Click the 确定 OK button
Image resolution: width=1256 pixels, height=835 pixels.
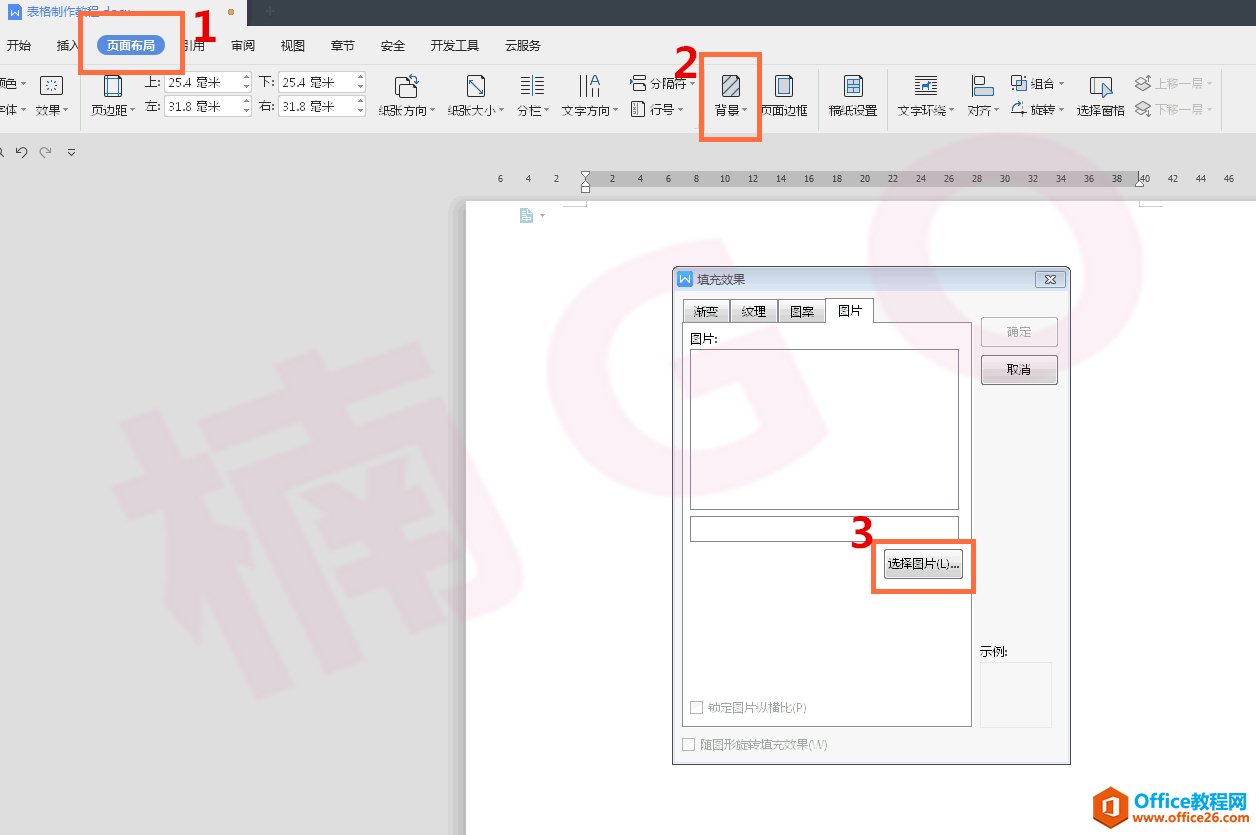(1019, 332)
